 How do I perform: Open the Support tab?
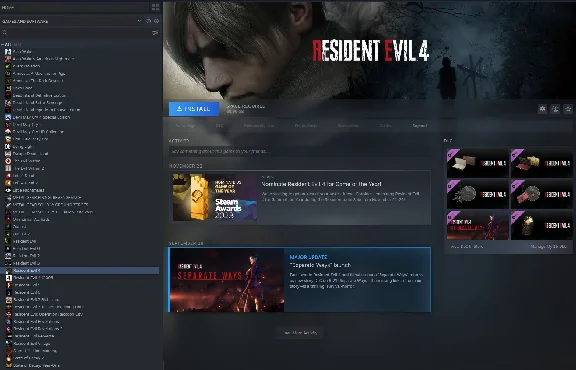click(420, 126)
